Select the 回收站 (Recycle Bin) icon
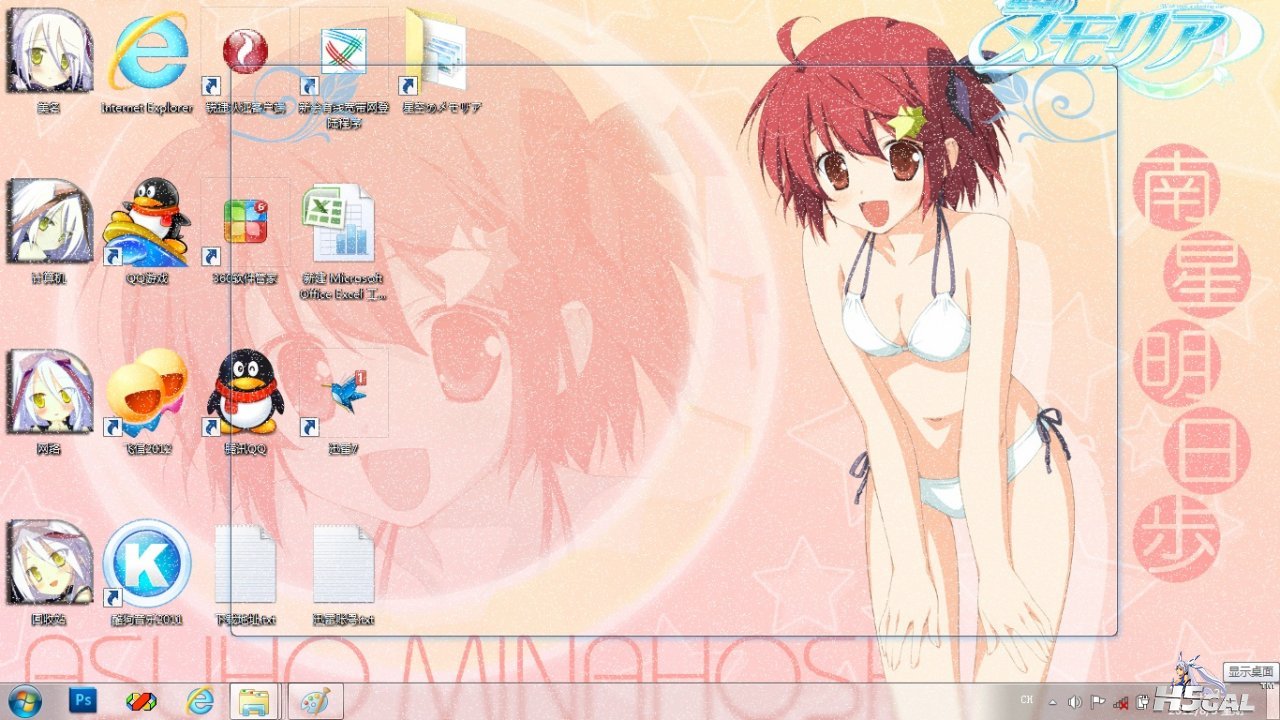This screenshot has width=1280, height=720. tap(49, 573)
